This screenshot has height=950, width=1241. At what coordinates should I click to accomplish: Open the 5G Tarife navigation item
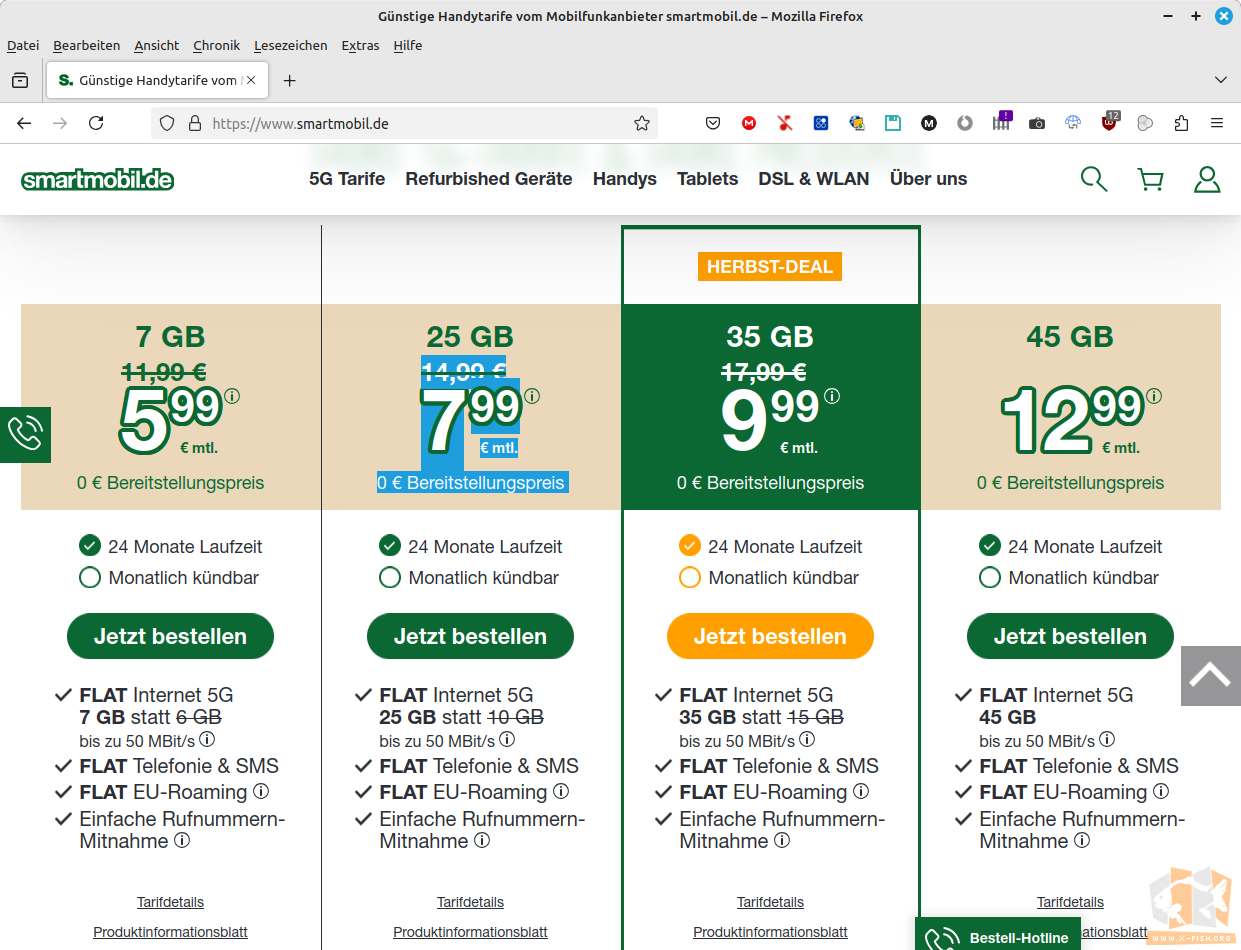point(347,179)
